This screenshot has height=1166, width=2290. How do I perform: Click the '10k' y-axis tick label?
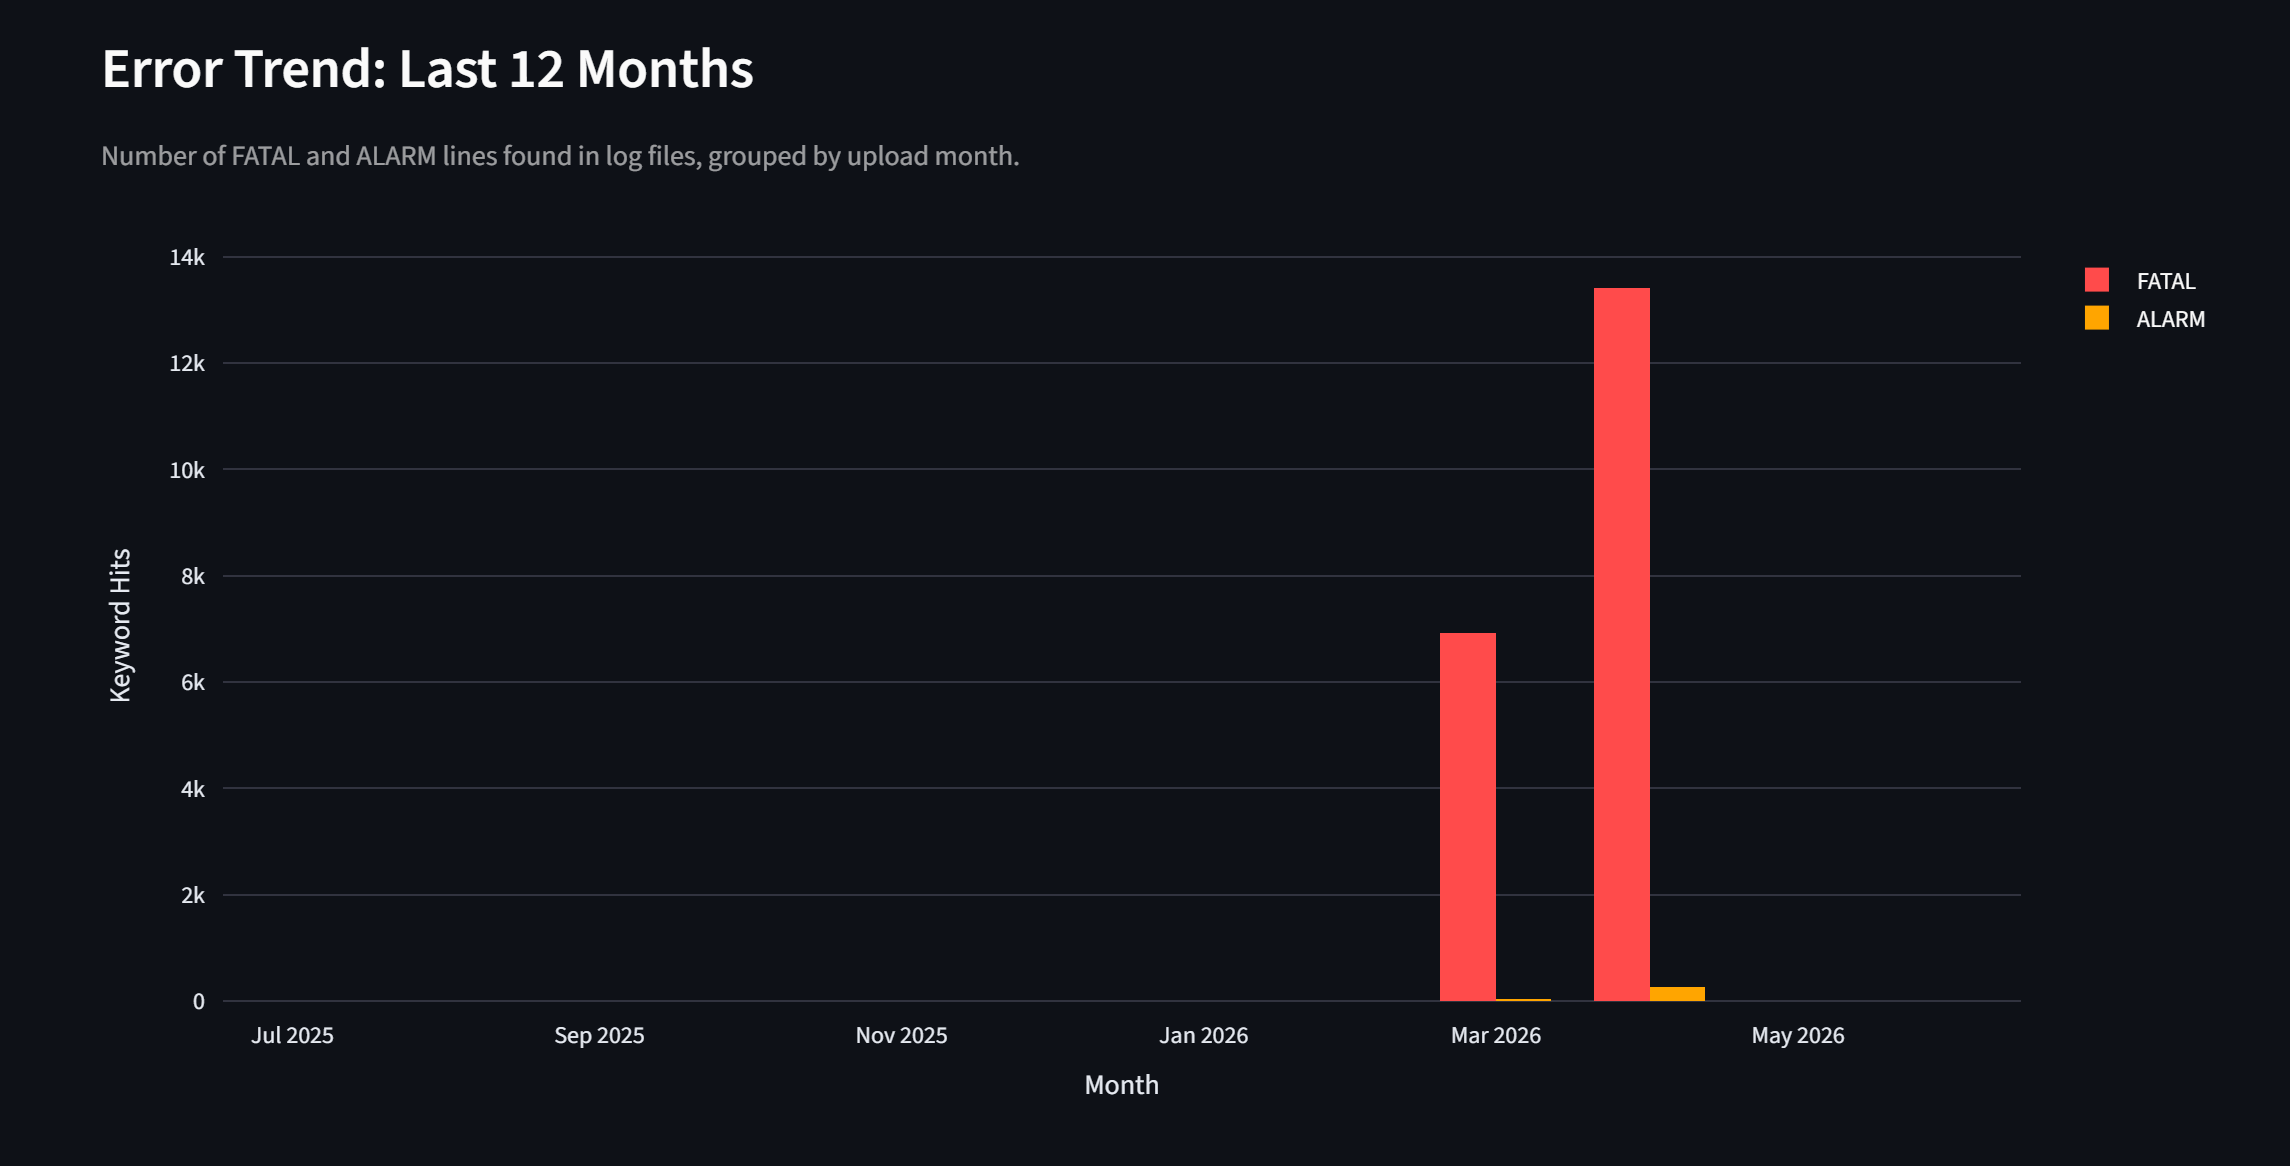click(x=187, y=470)
